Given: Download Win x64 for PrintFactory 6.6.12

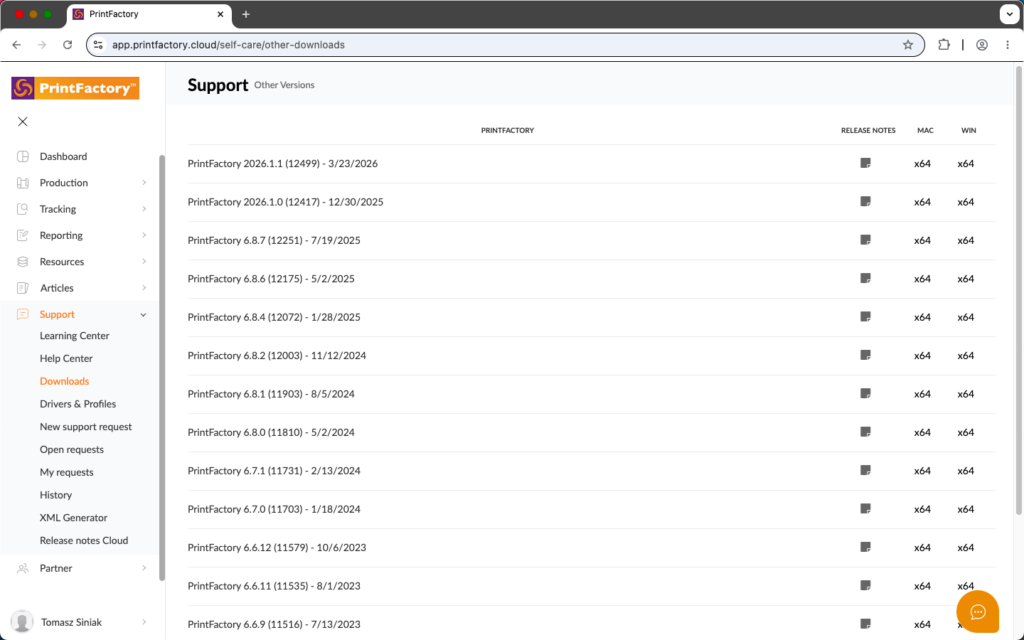Looking at the screenshot, I should 966,547.
